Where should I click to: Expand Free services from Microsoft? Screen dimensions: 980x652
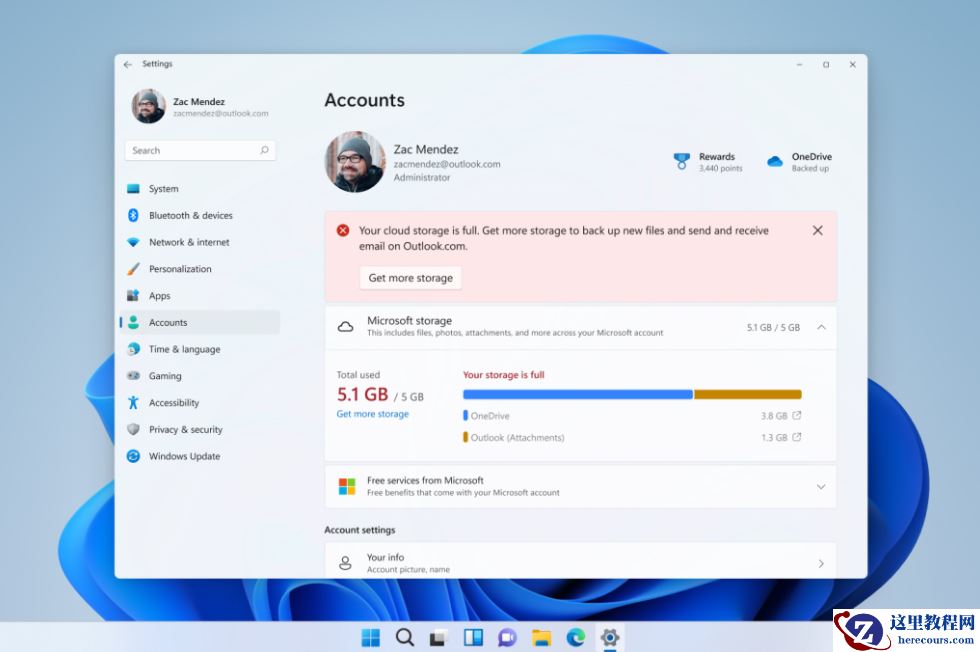pyautogui.click(x=822, y=486)
